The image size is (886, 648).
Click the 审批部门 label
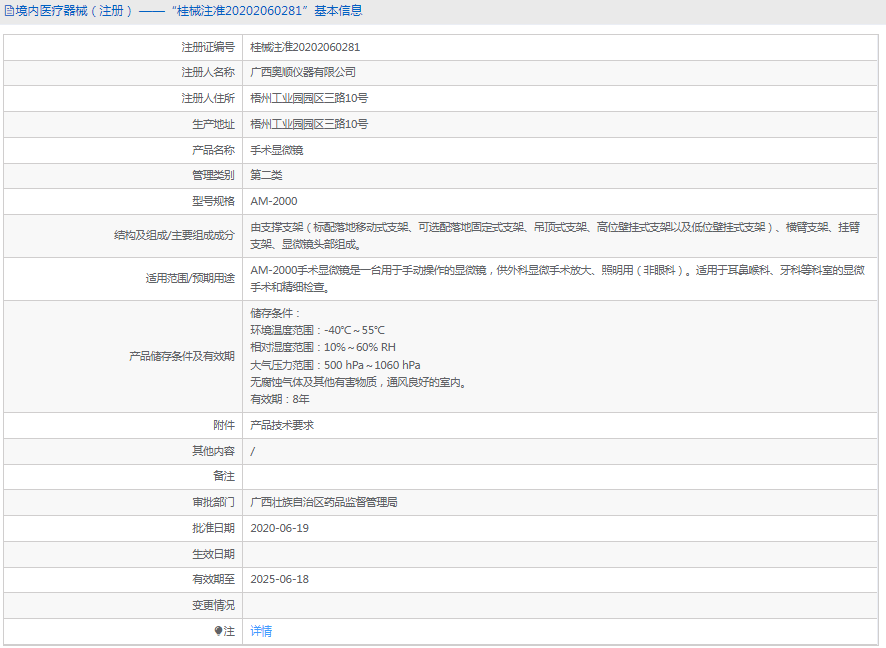[x=213, y=502]
